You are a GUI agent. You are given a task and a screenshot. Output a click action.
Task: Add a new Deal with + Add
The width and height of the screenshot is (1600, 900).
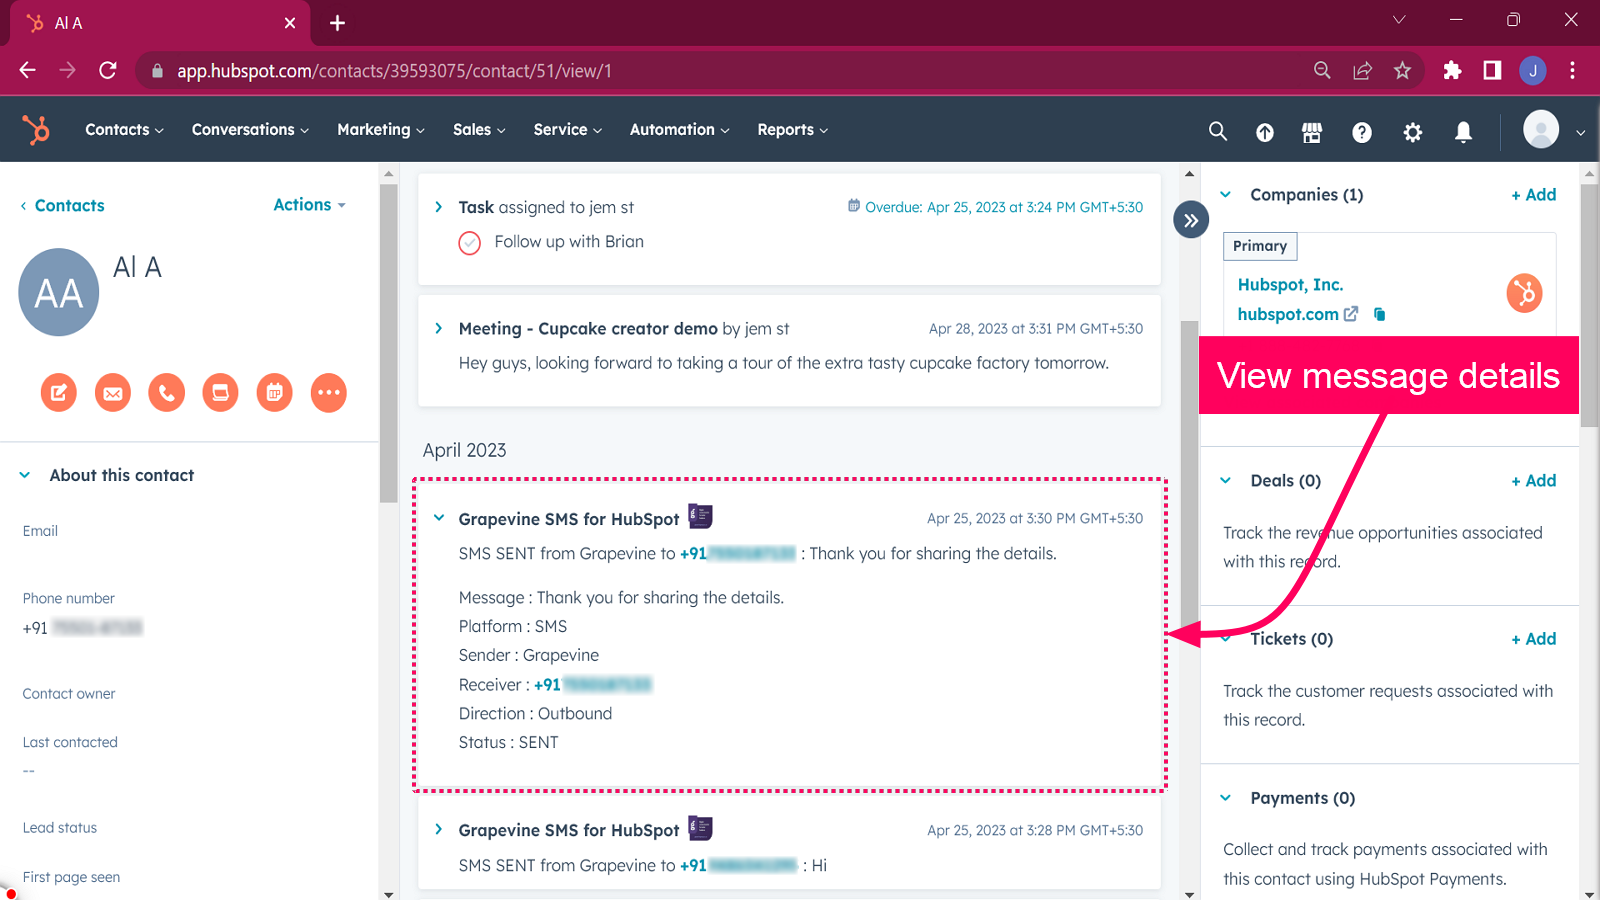[1533, 480]
